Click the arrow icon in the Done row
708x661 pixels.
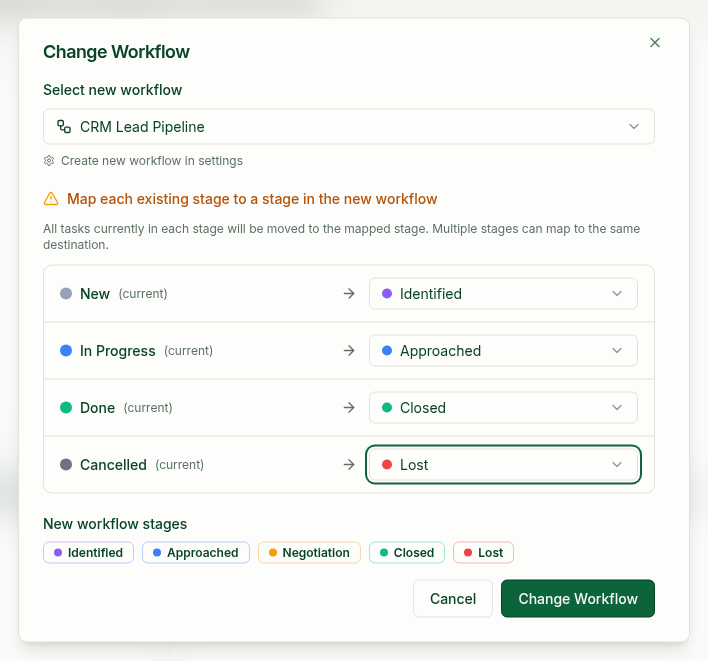click(x=349, y=407)
